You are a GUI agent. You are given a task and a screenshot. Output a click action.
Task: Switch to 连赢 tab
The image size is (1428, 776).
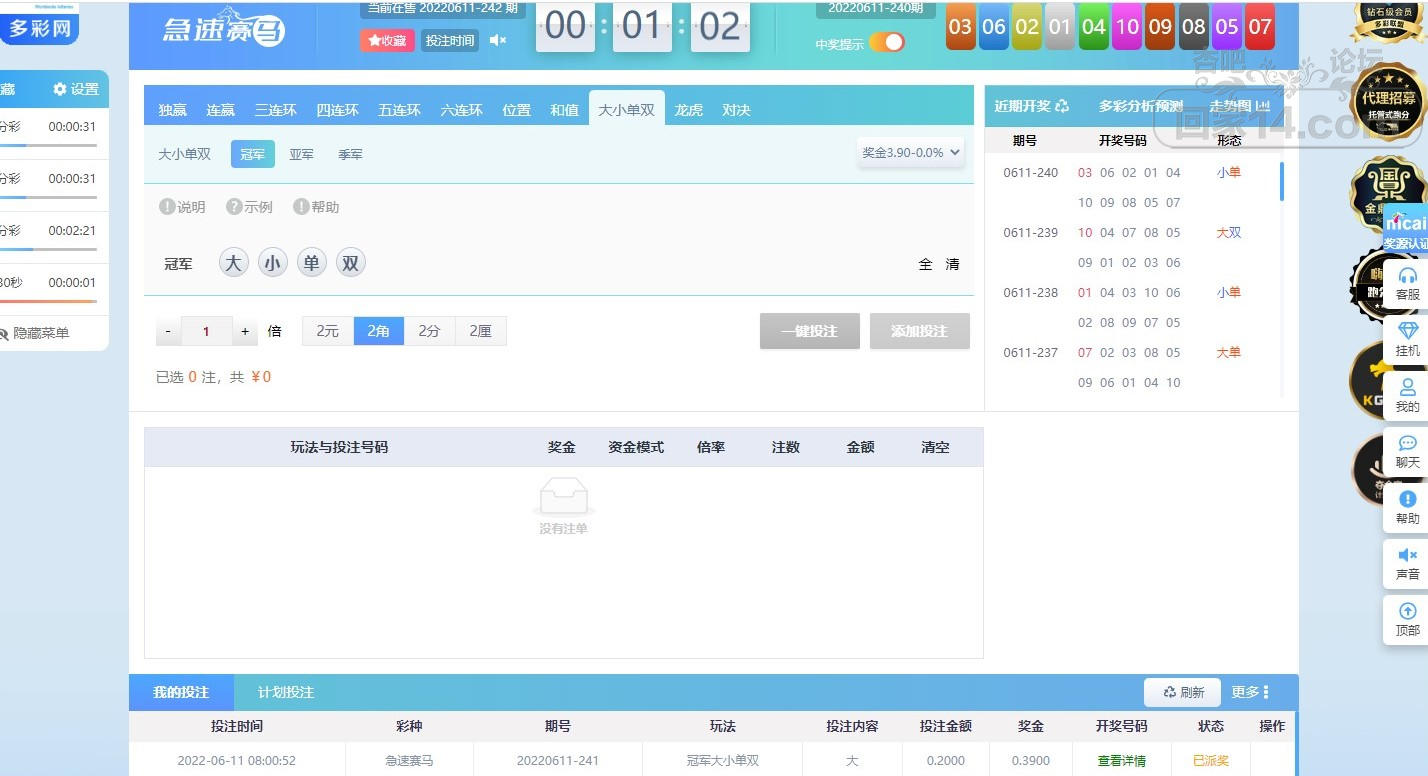(220, 110)
